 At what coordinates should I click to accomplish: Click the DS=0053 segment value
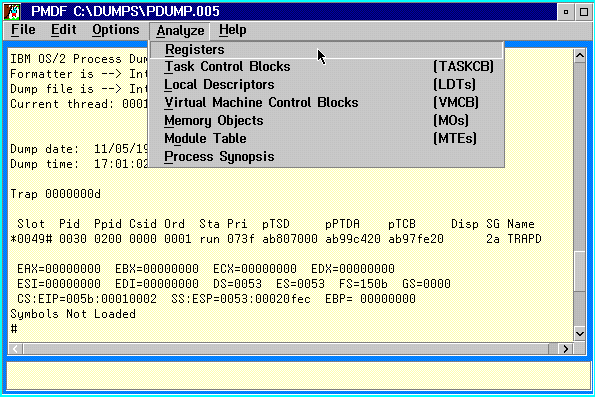tap(237, 284)
